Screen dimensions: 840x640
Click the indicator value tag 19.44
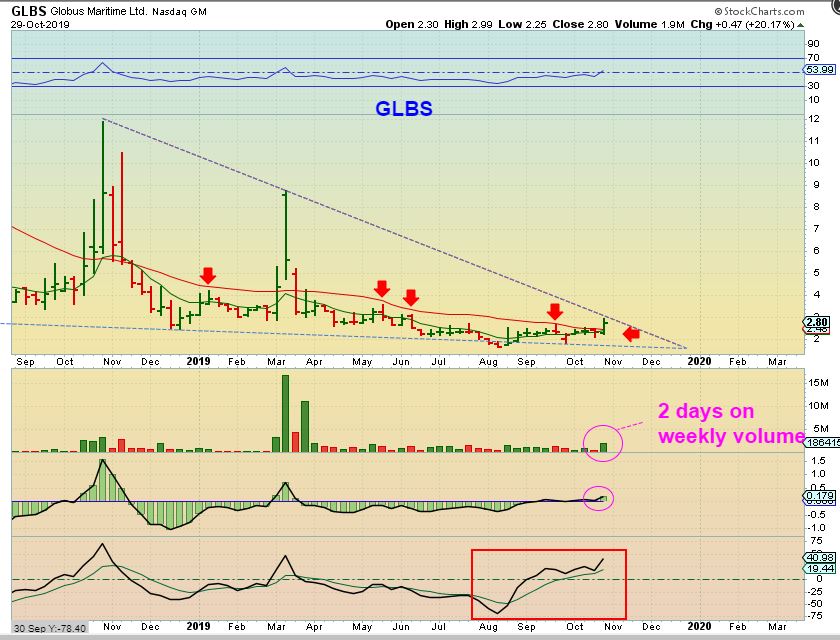tap(820, 568)
